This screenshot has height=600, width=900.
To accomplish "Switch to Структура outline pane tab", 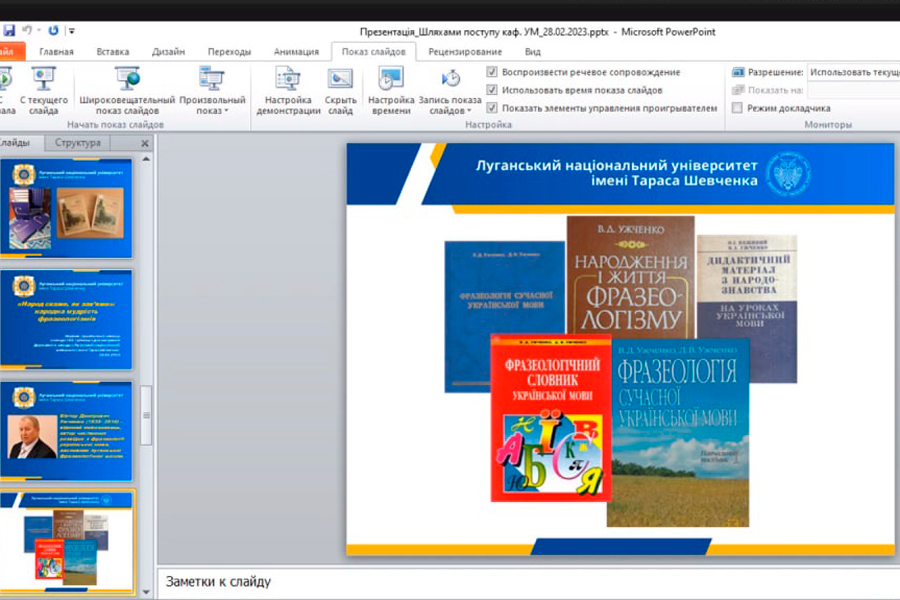I will (x=78, y=143).
